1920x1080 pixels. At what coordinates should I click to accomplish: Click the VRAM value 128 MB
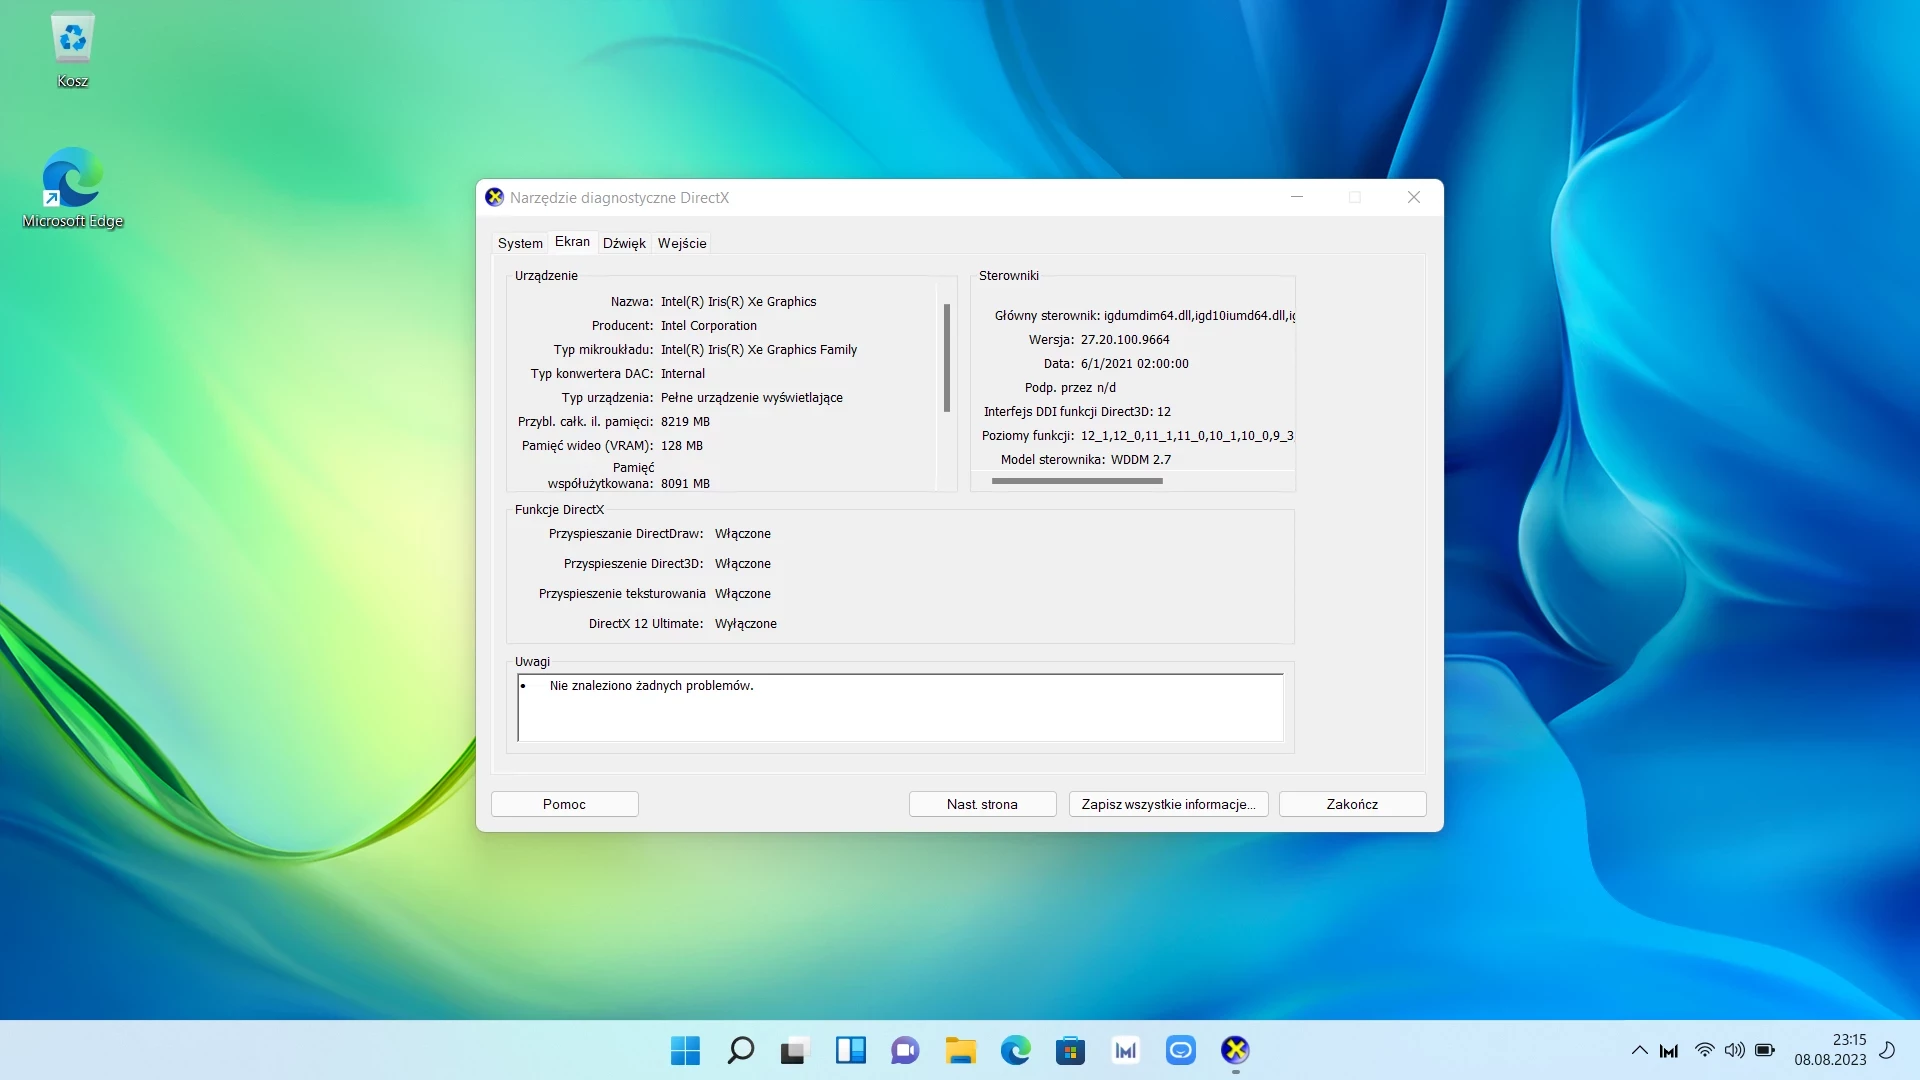tap(681, 446)
